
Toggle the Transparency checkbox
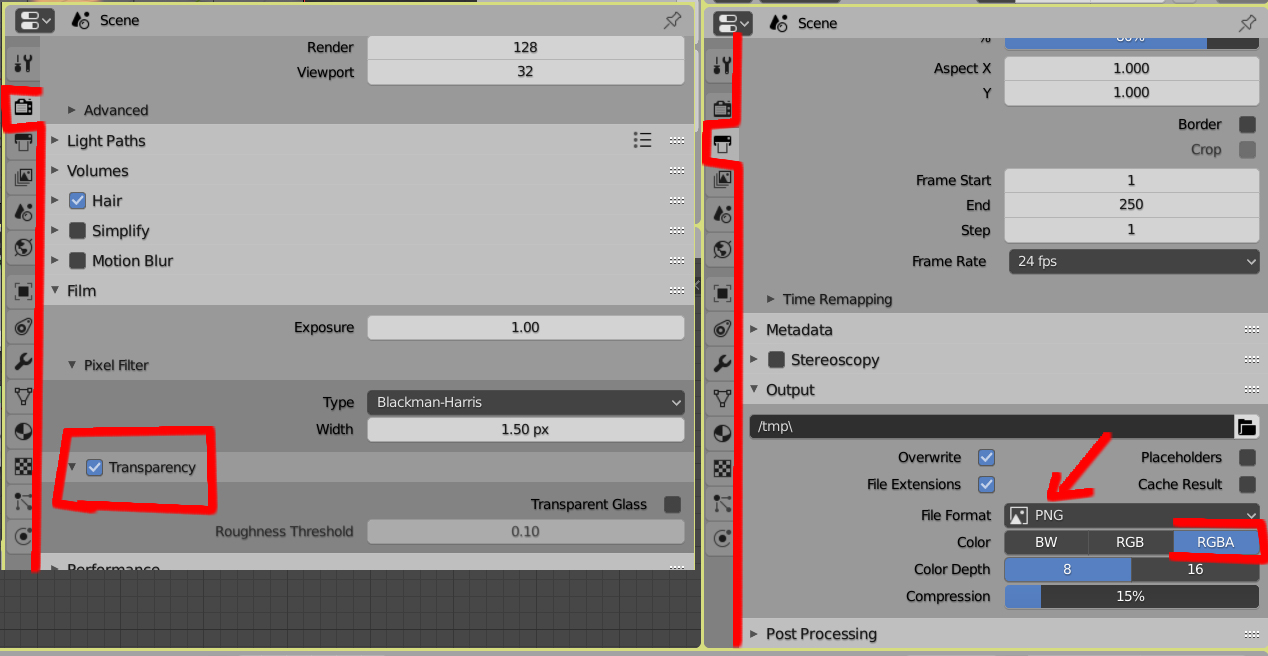(x=95, y=467)
